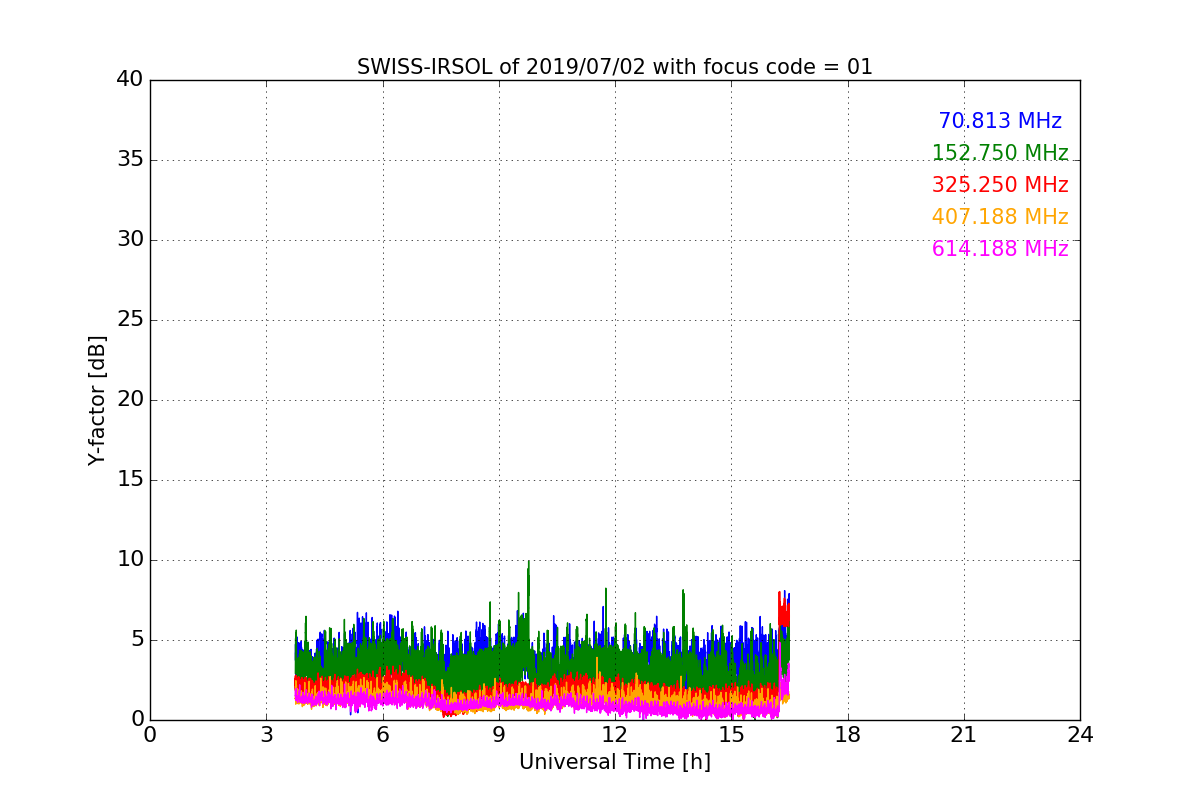Click x-axis tick value 21
Image resolution: width=1200 pixels, height=800 pixels.
click(964, 735)
